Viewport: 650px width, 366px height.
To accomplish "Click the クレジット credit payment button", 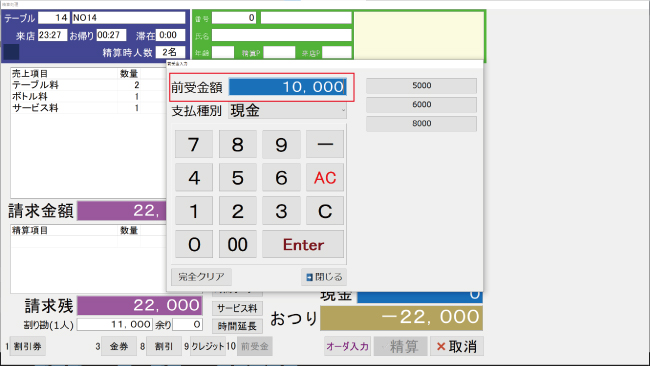I will tap(208, 346).
